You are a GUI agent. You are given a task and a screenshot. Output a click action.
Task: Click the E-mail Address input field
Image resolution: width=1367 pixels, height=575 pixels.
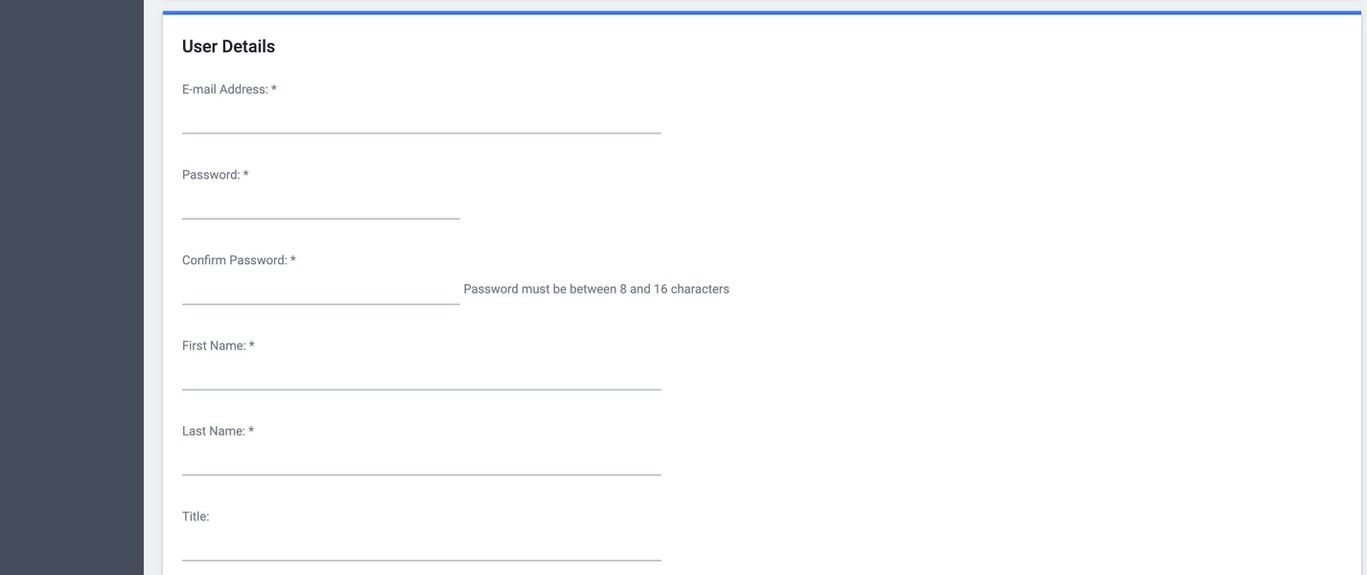coord(421,120)
